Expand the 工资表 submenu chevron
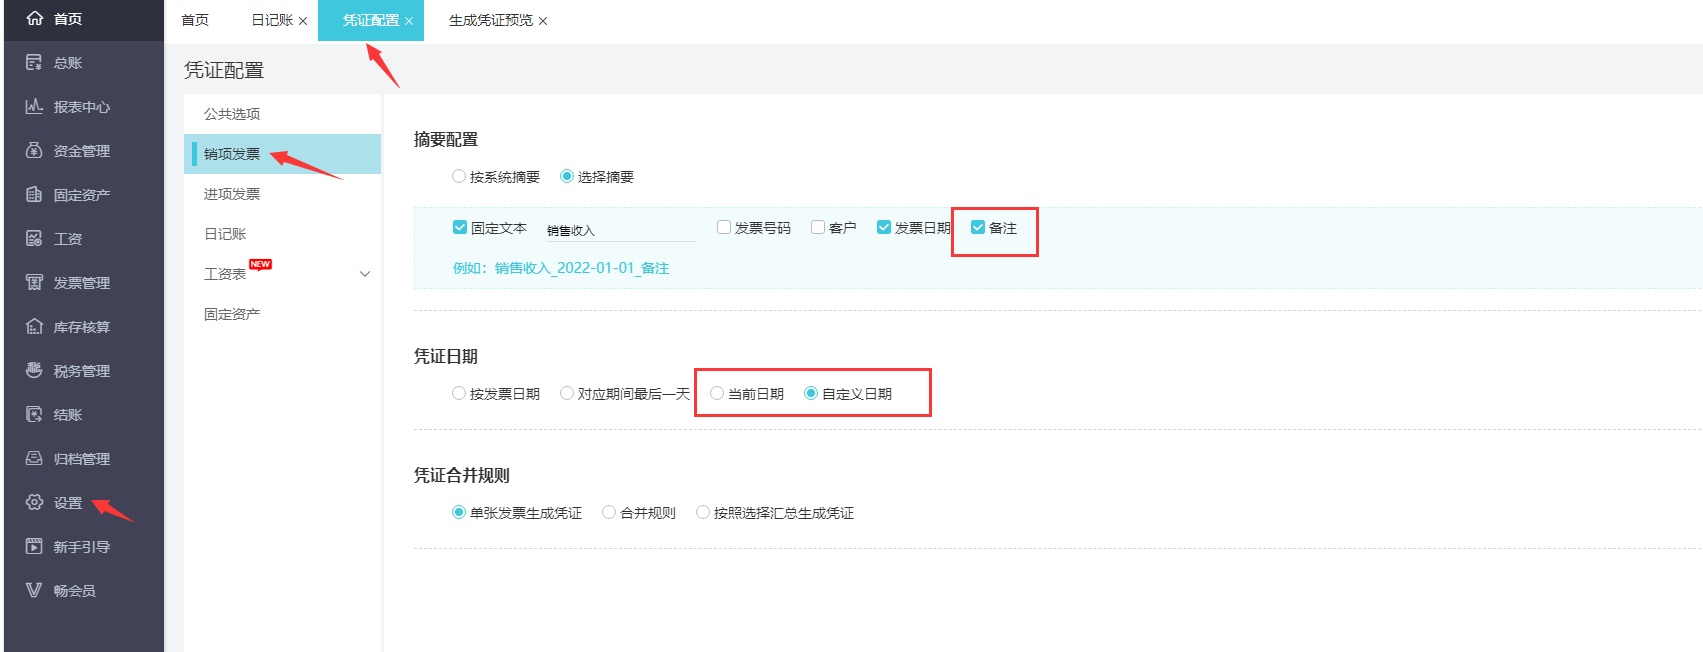 (x=365, y=274)
